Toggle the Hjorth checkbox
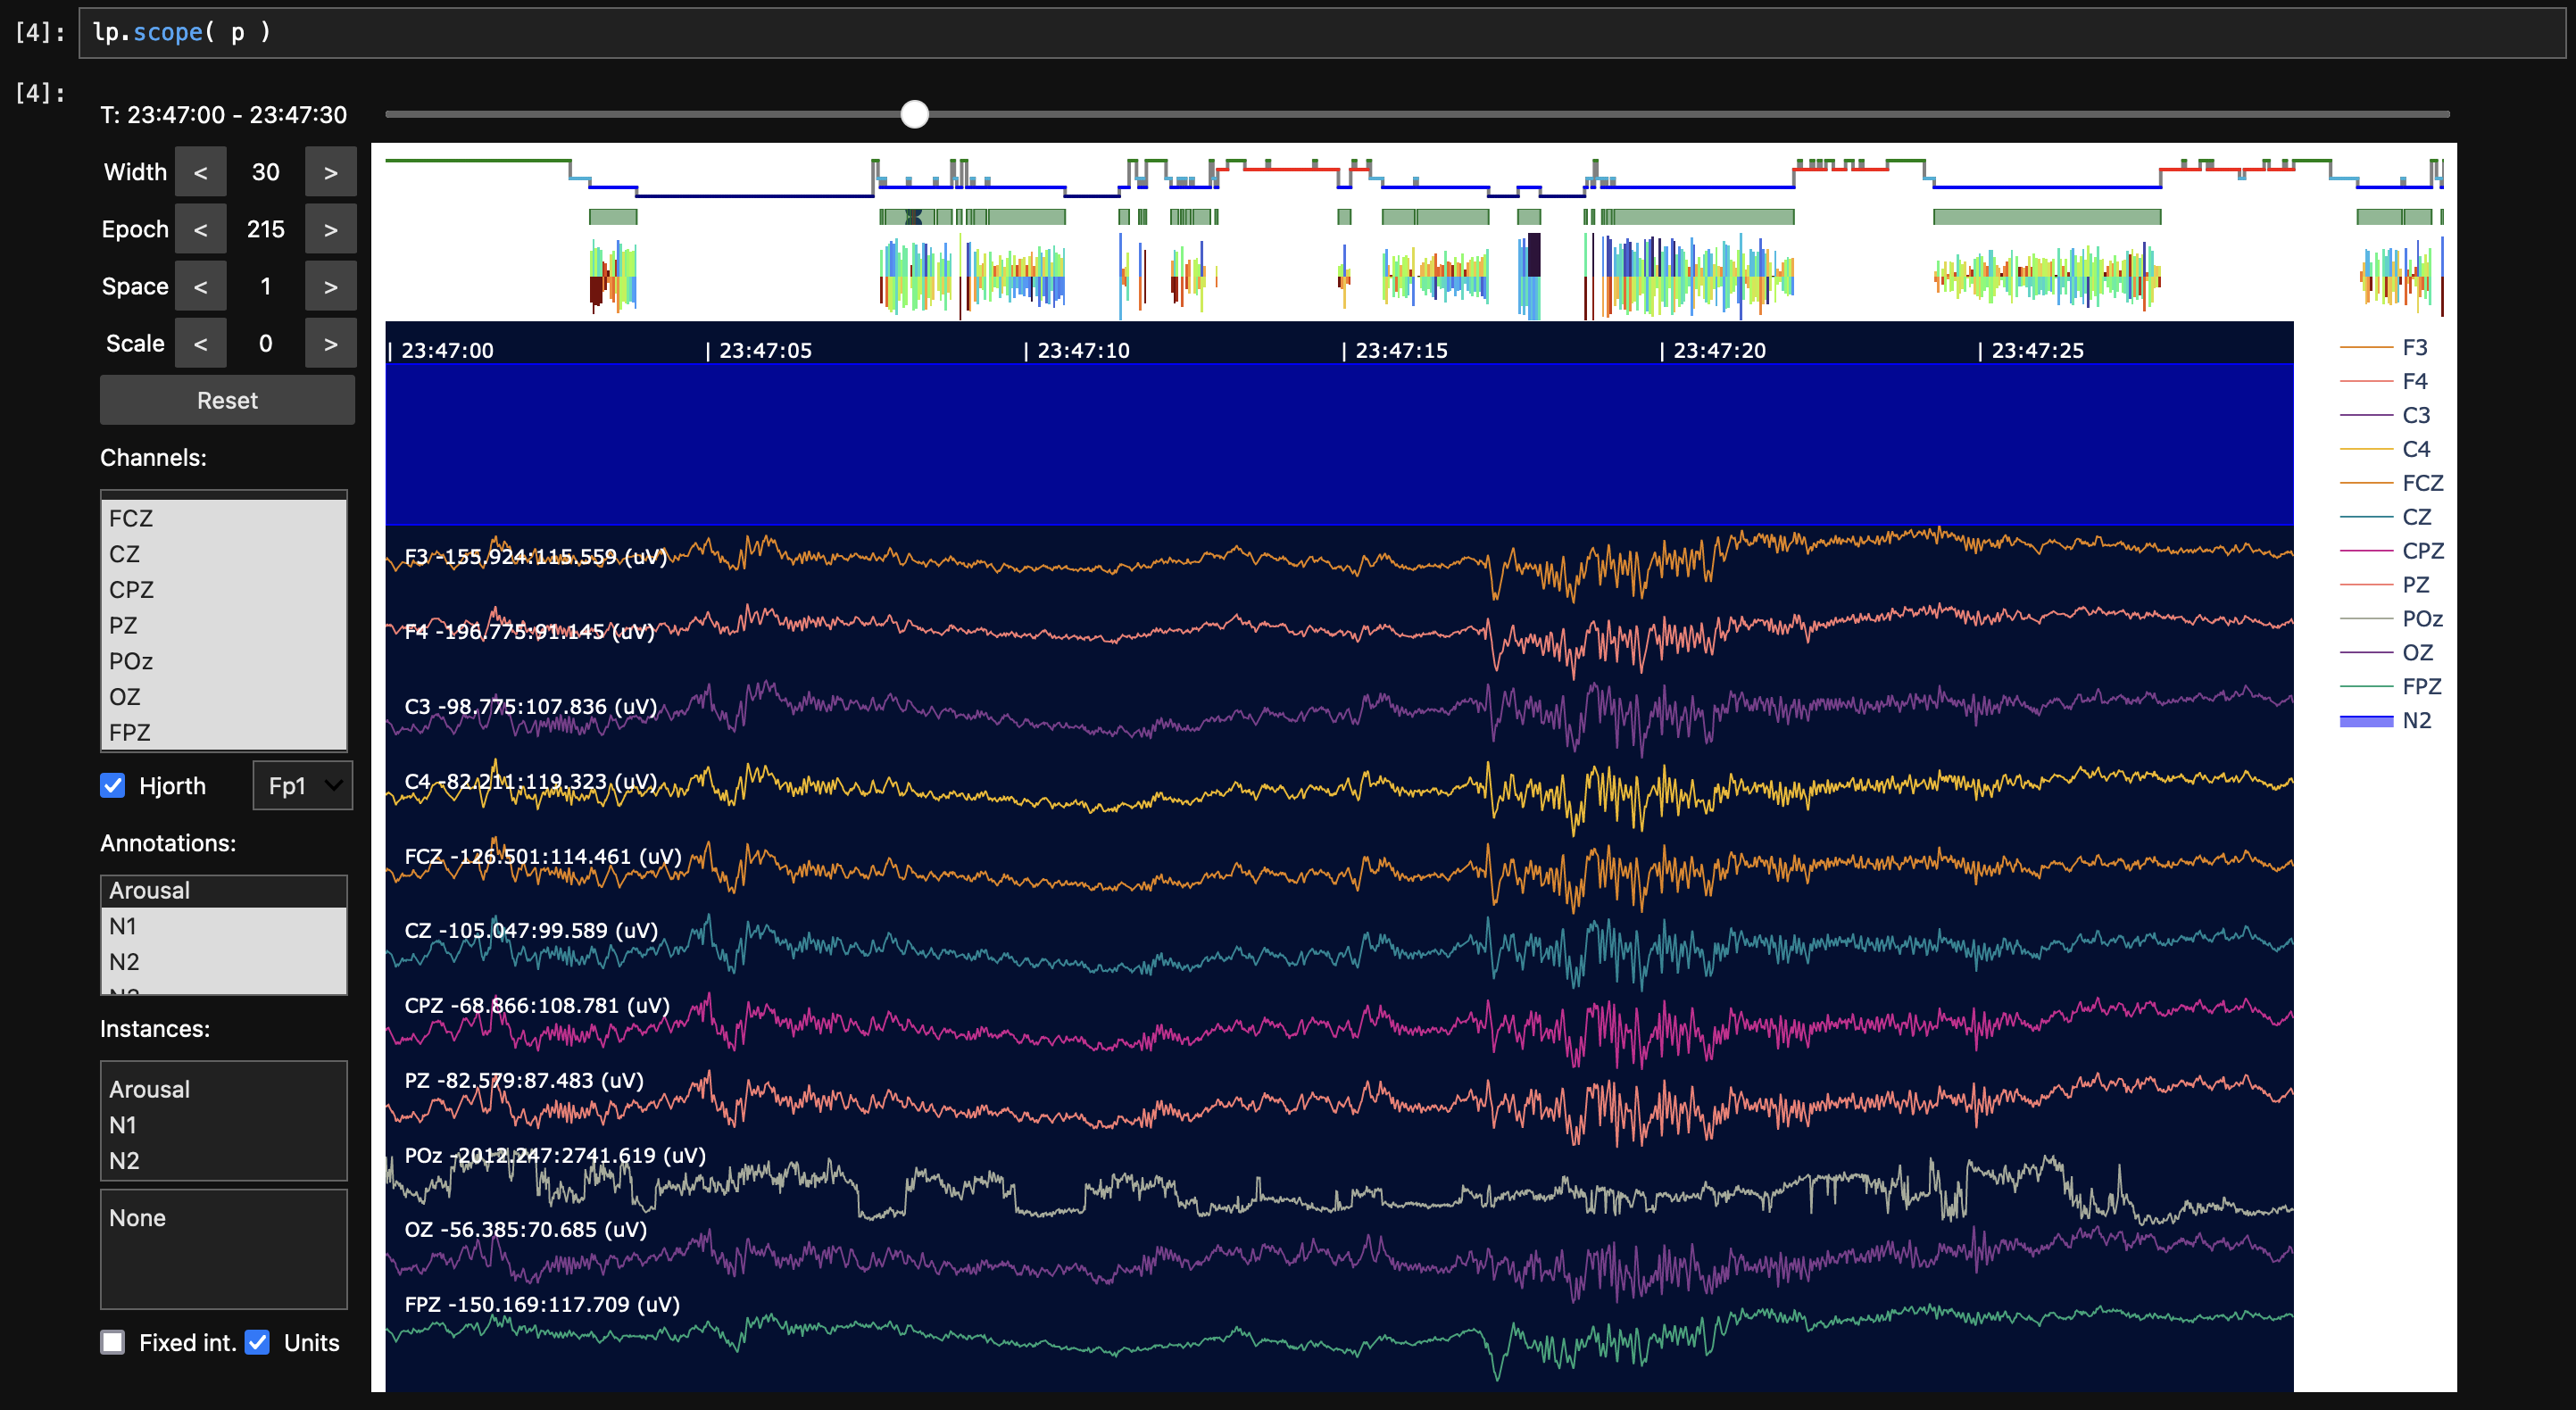This screenshot has height=1410, width=2576. pyautogui.click(x=113, y=785)
